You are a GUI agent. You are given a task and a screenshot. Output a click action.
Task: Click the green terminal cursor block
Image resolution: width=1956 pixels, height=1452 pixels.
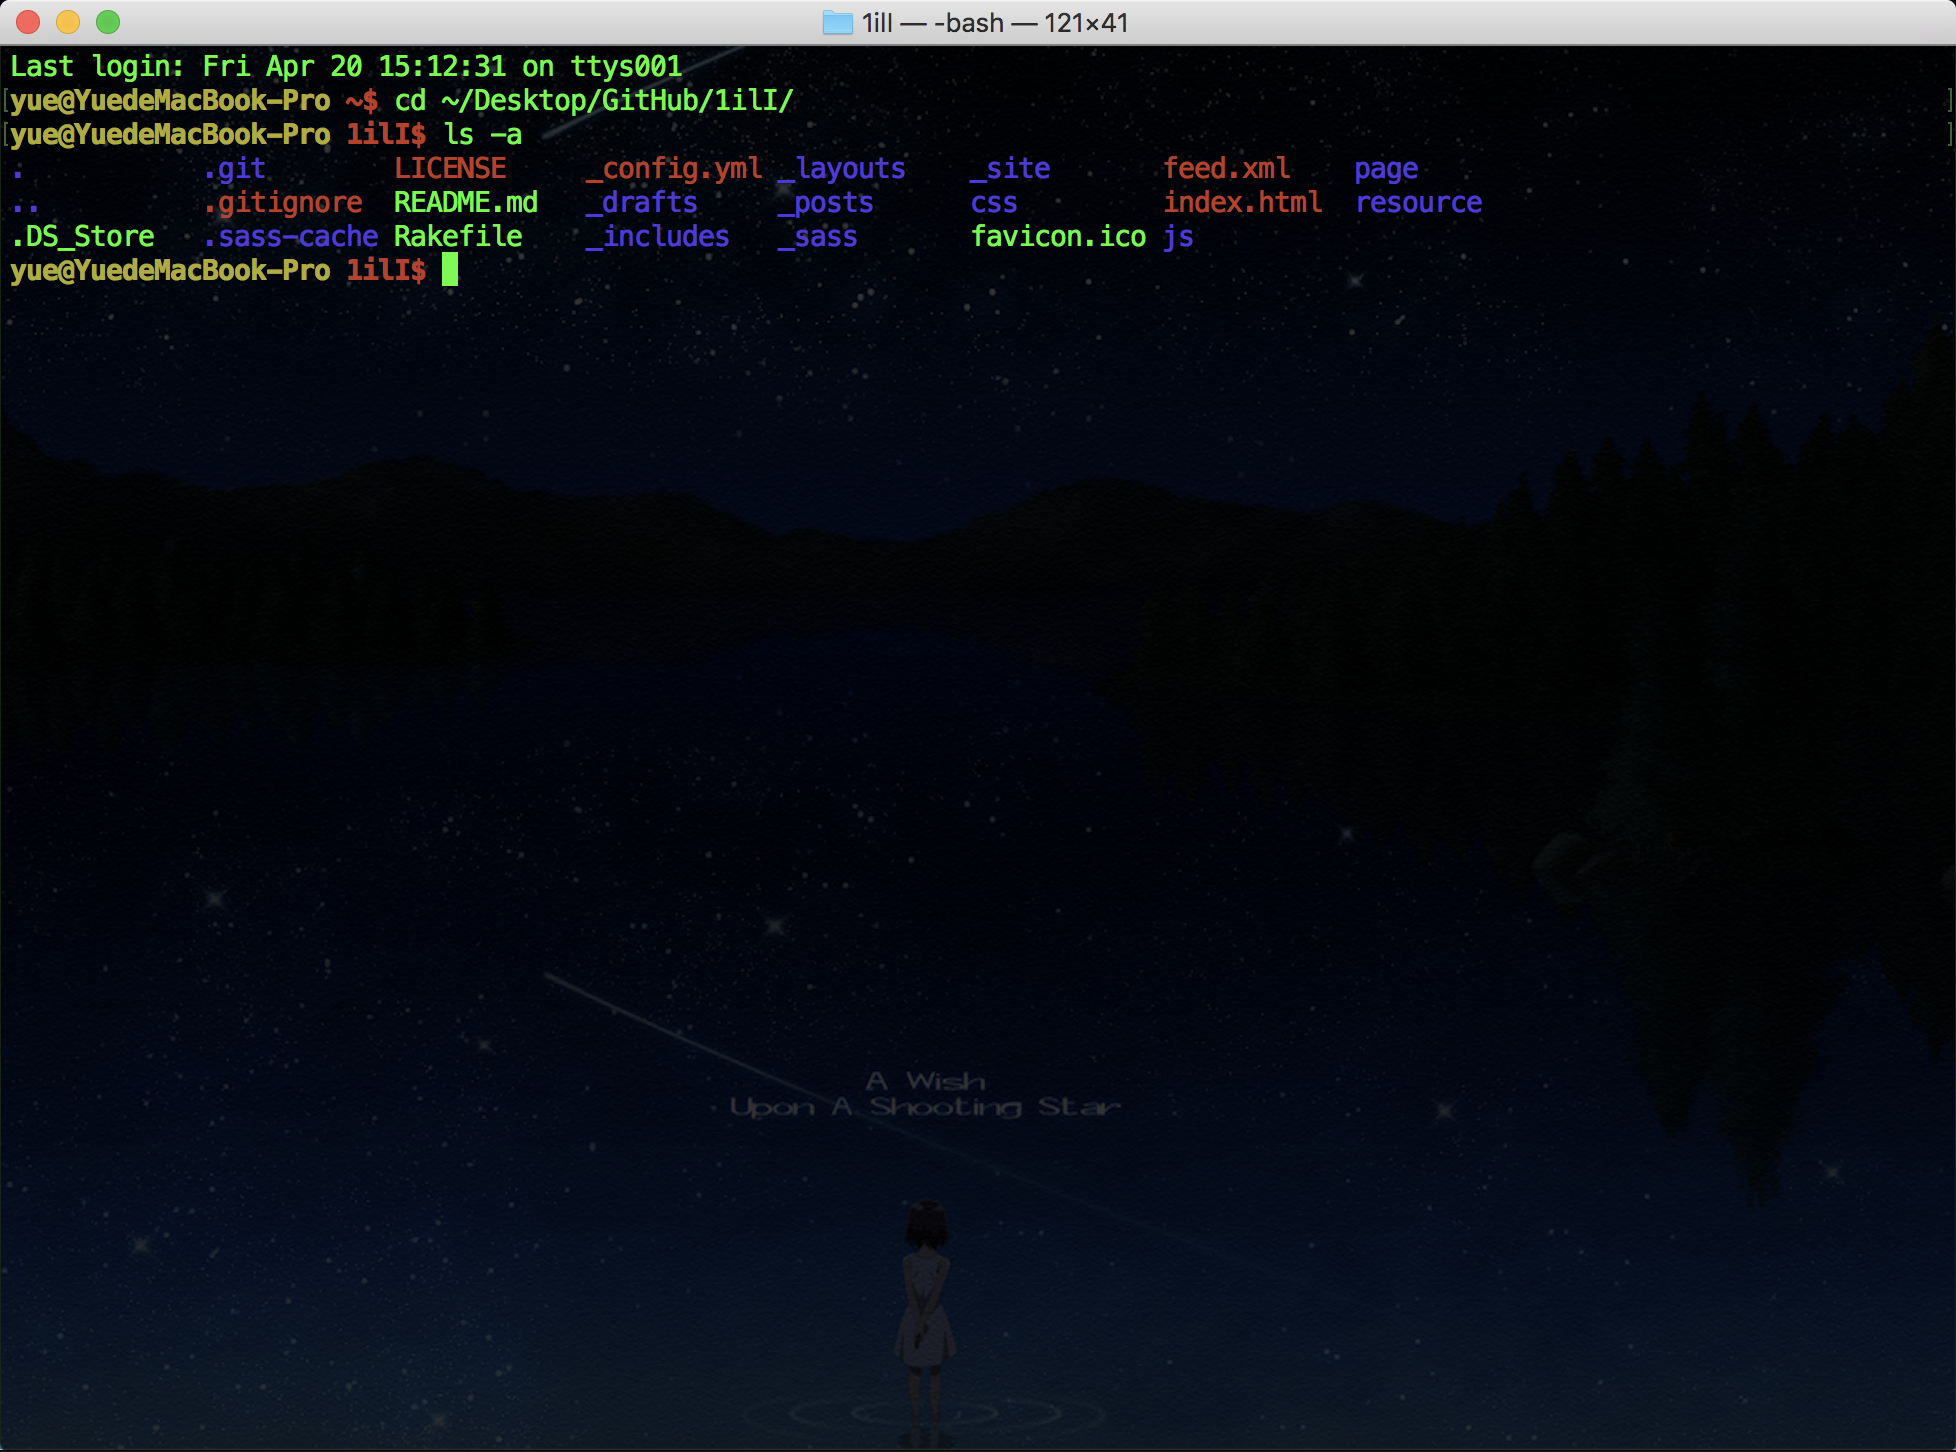pyautogui.click(x=450, y=269)
